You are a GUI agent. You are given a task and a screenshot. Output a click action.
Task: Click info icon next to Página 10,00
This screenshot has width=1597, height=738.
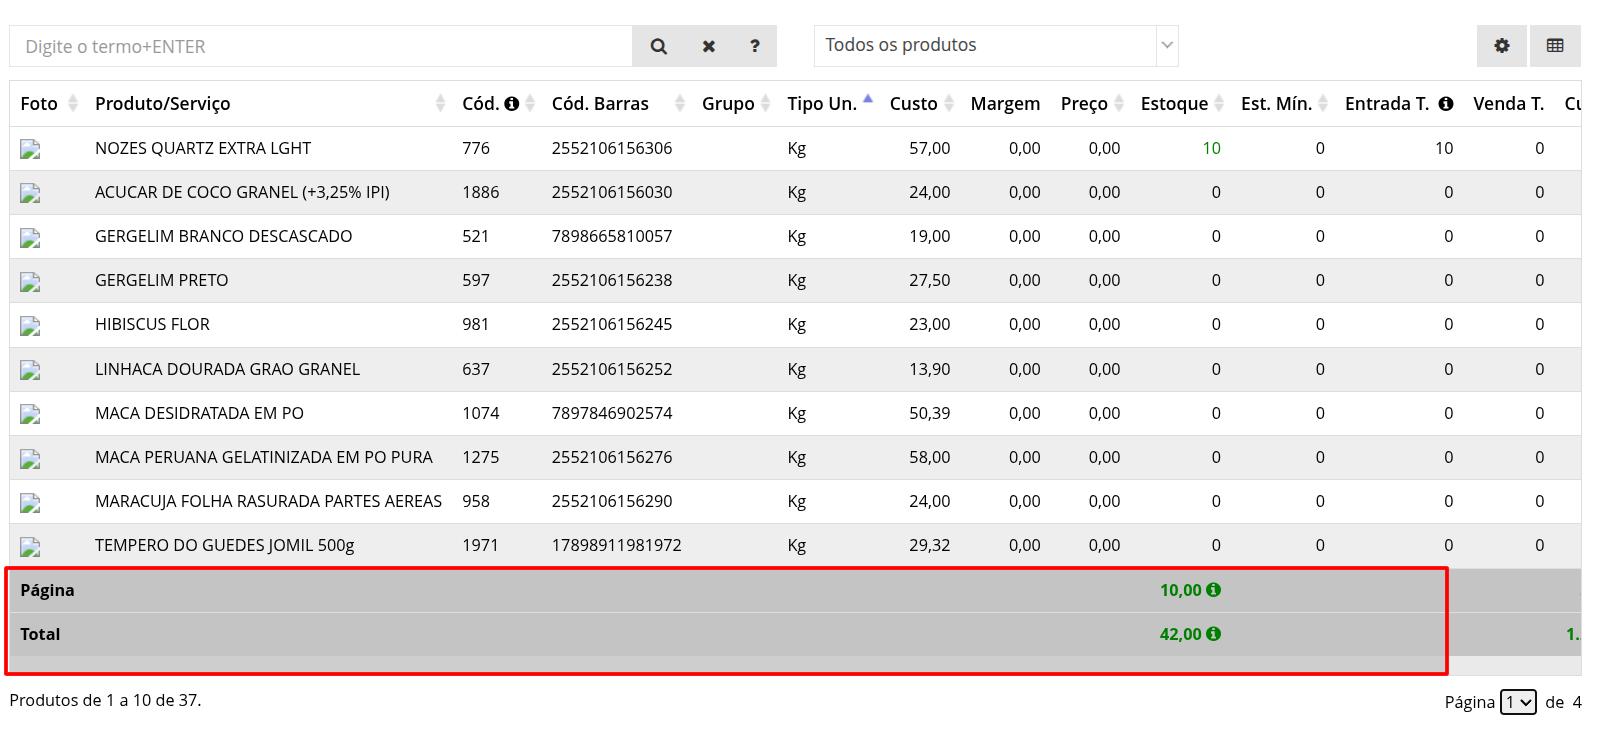click(1213, 590)
